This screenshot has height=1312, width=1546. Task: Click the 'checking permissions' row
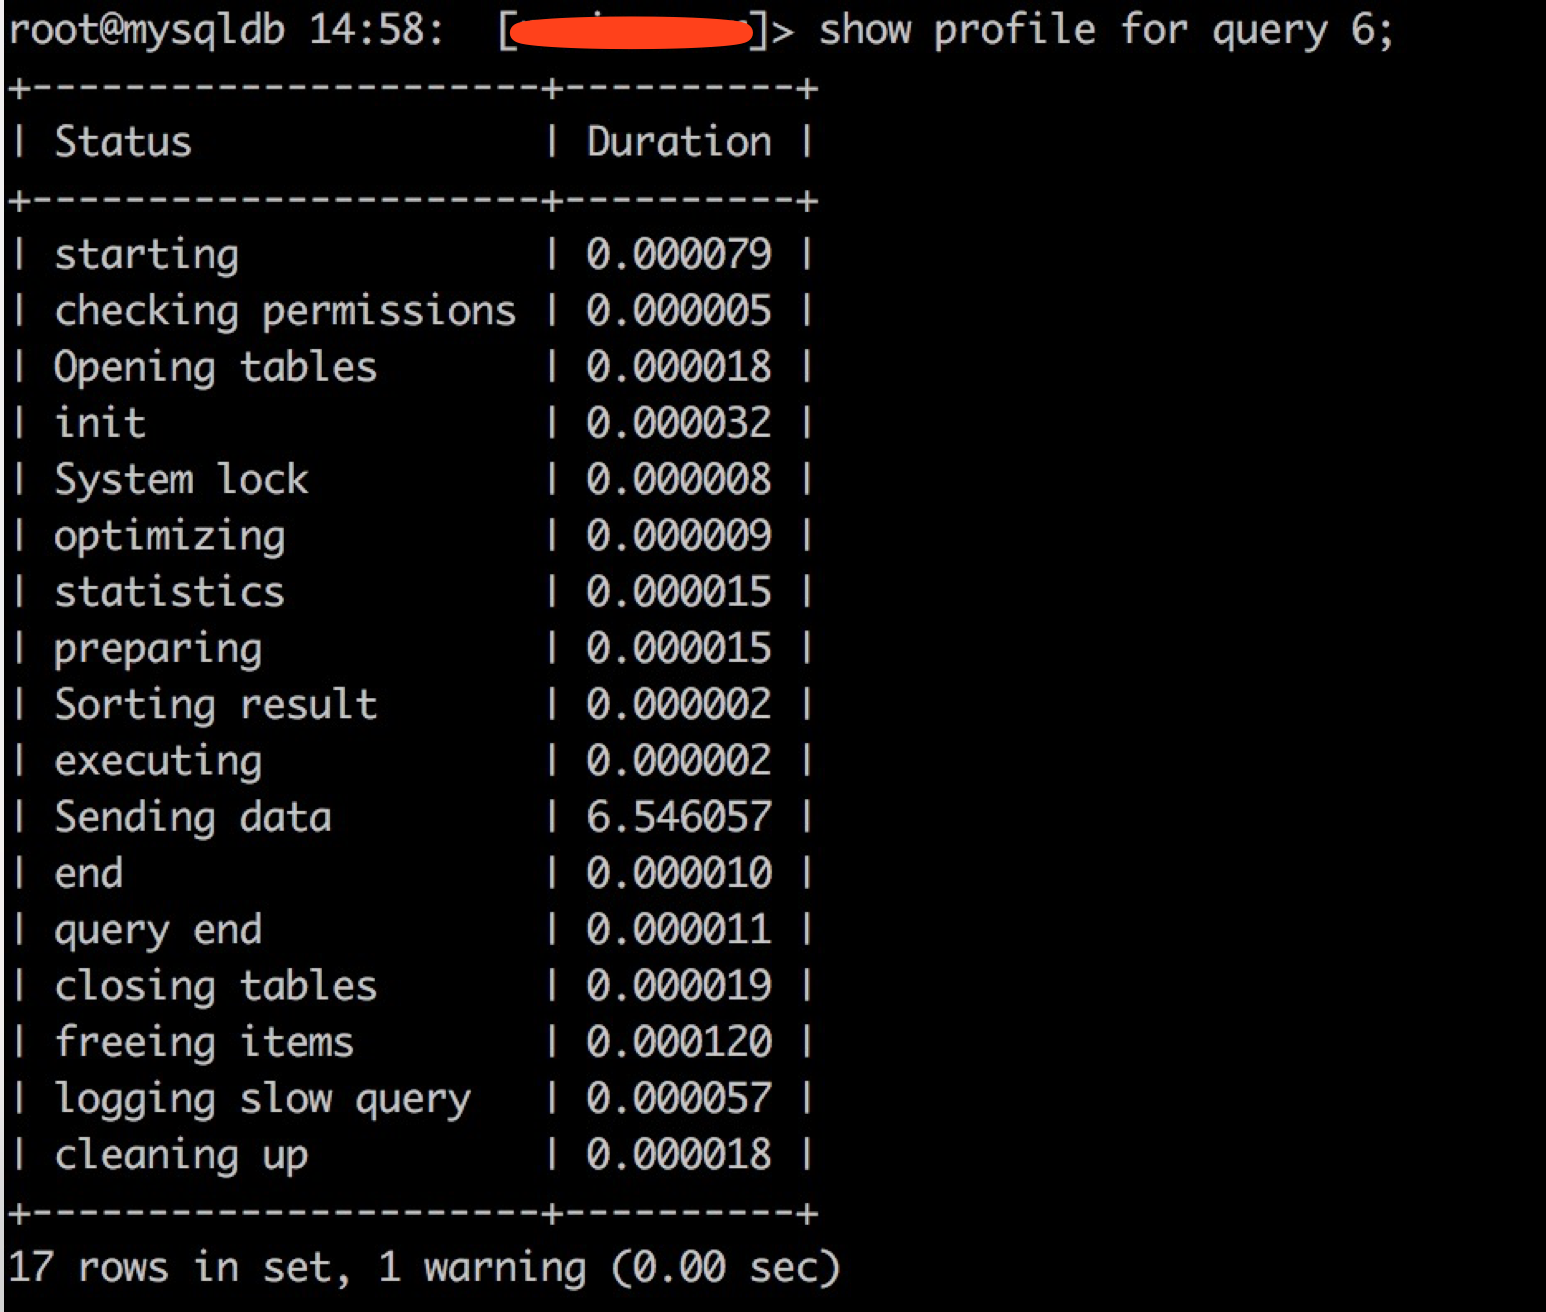pos(285,310)
